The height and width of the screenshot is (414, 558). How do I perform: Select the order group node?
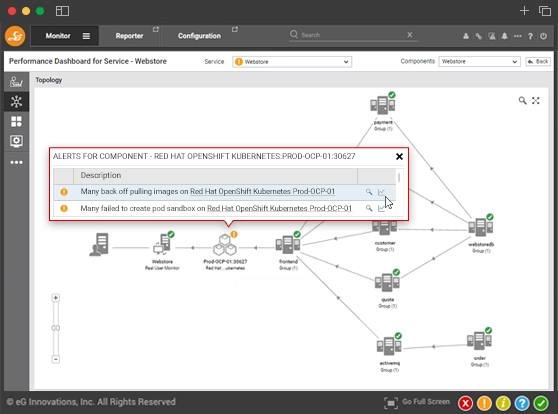pos(479,340)
